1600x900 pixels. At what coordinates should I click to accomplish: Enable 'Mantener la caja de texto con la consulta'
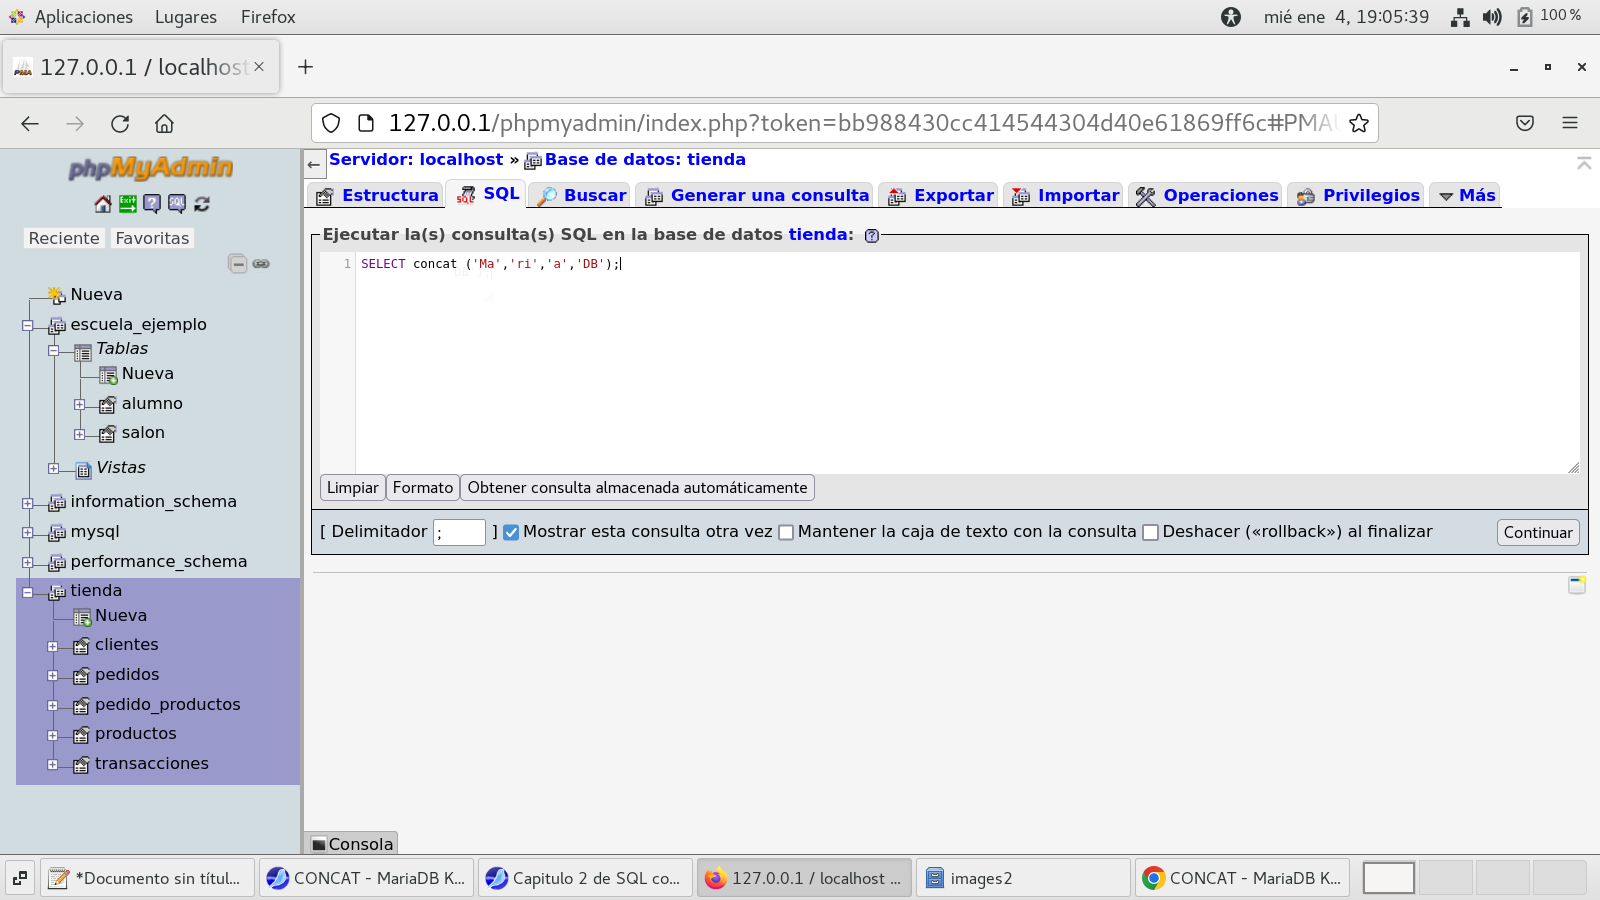(x=786, y=533)
